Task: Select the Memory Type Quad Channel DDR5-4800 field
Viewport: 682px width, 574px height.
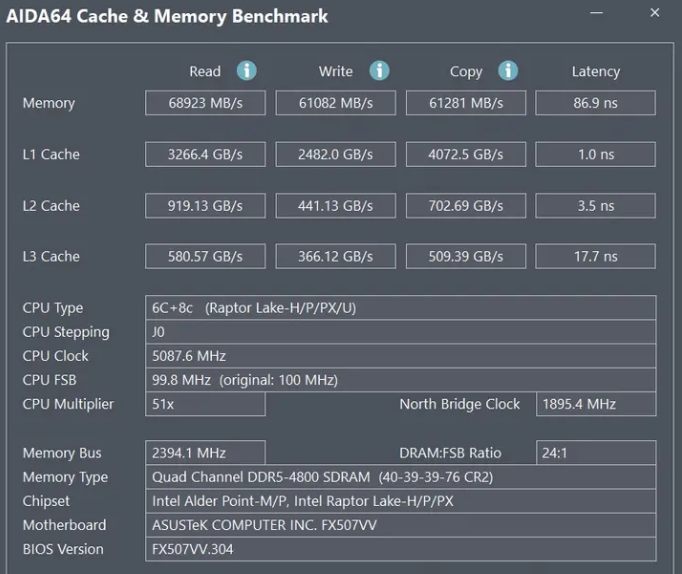Action: pos(400,477)
